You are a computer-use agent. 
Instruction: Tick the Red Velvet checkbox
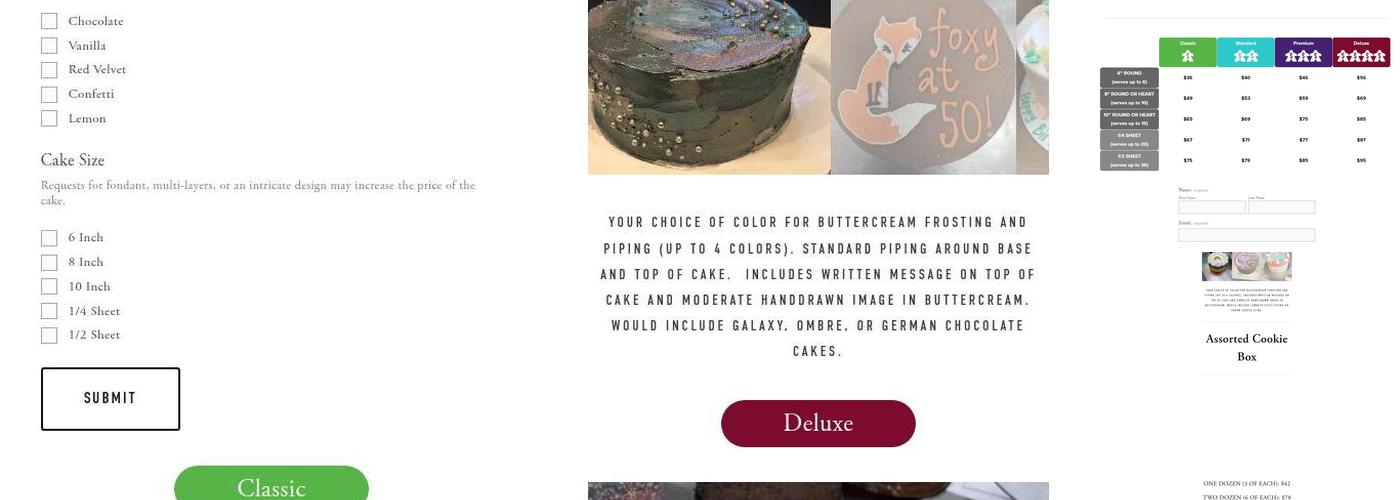pos(49,70)
